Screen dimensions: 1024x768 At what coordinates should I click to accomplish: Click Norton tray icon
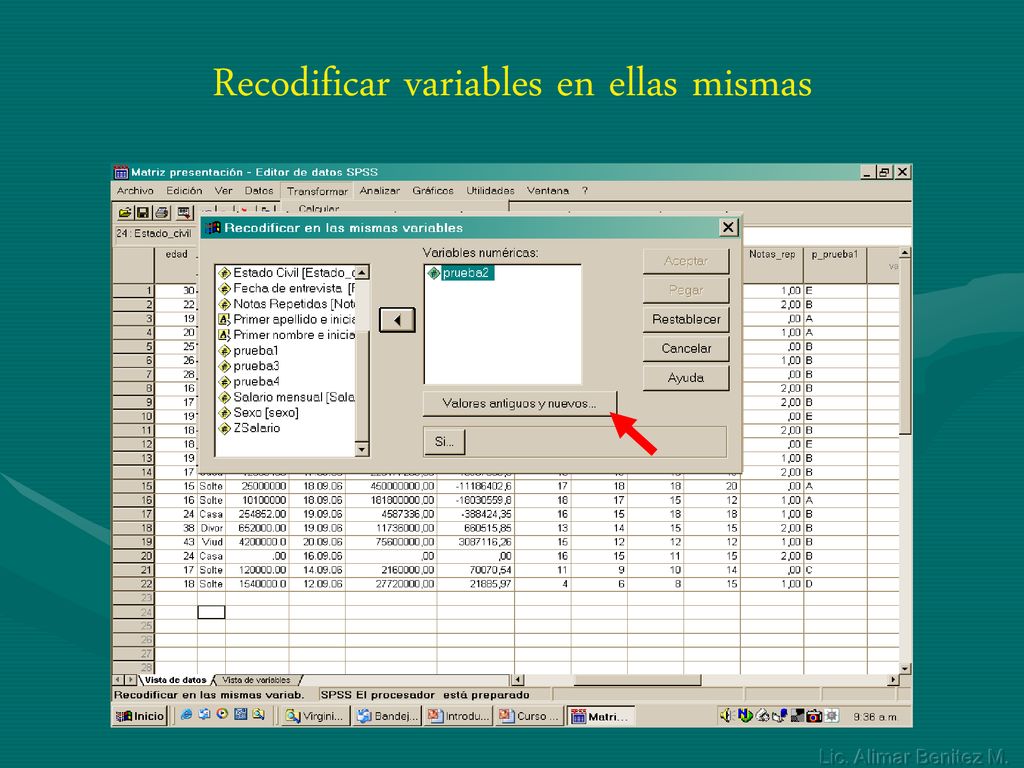pyautogui.click(x=744, y=716)
